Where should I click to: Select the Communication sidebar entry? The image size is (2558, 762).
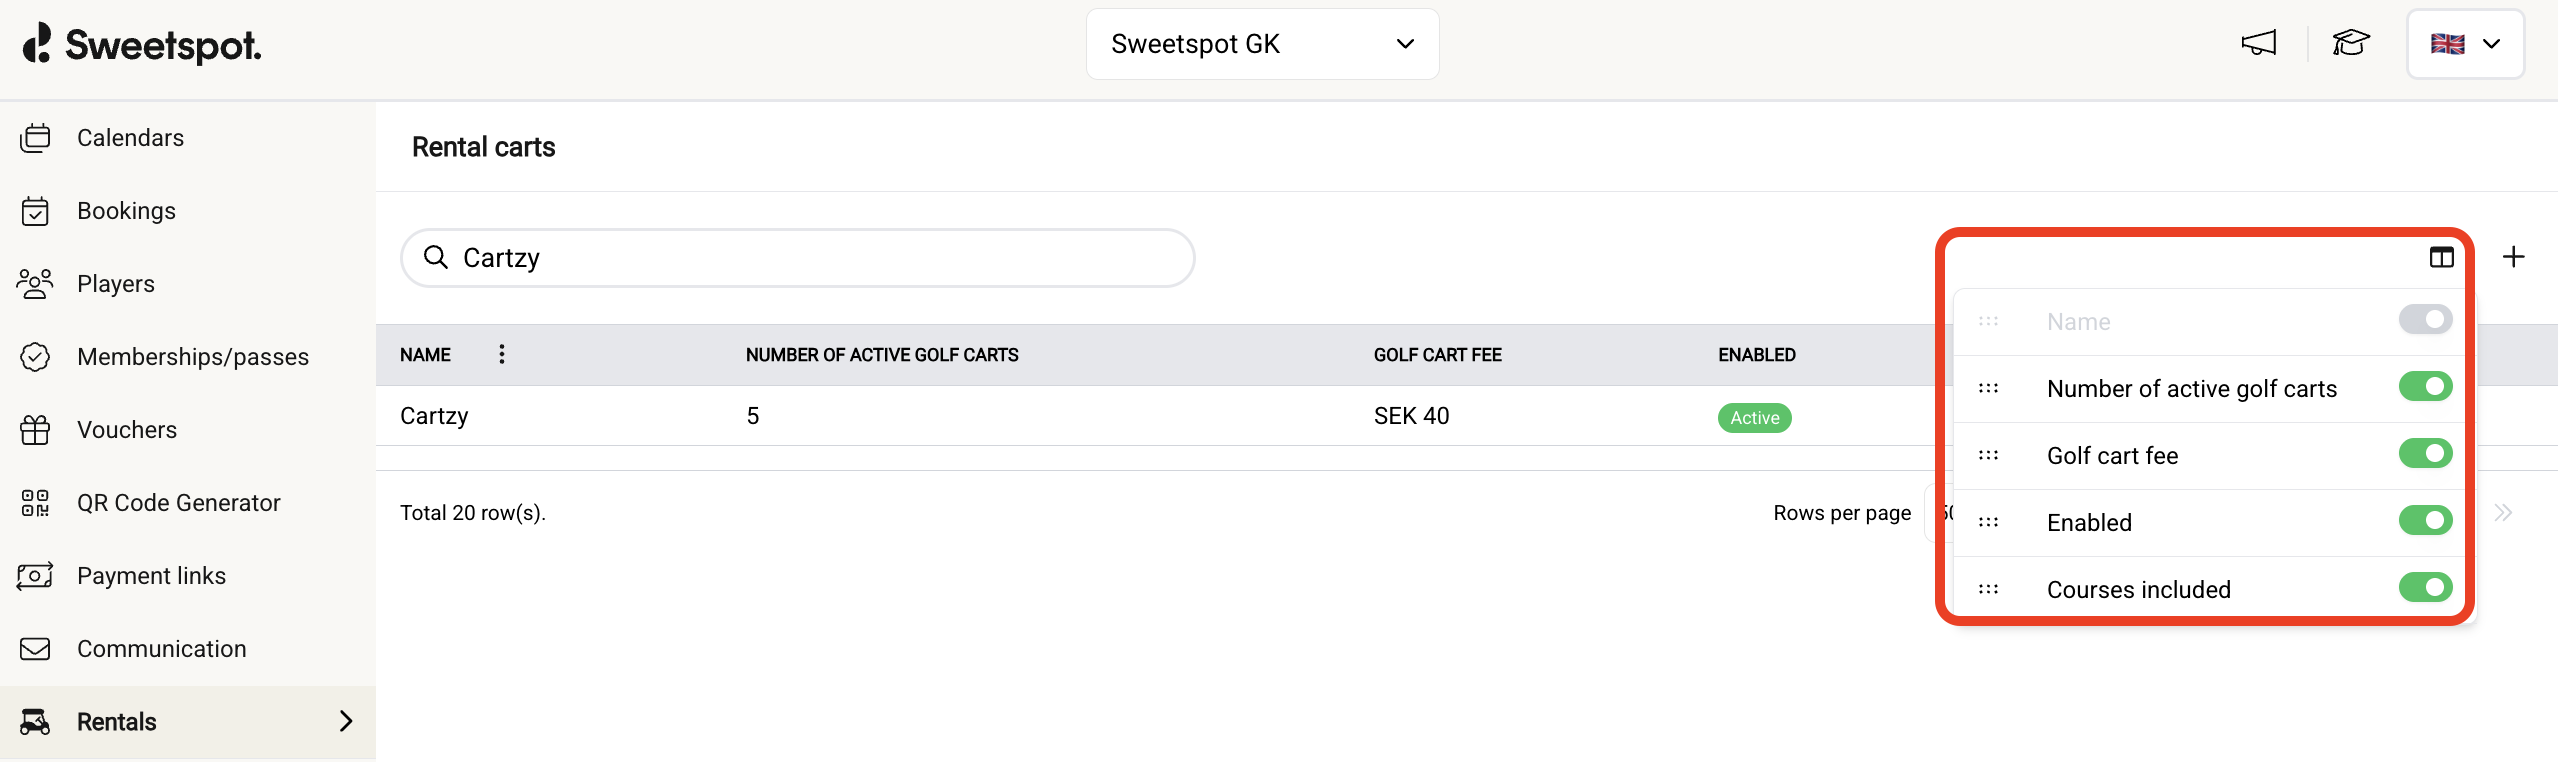coord(161,648)
